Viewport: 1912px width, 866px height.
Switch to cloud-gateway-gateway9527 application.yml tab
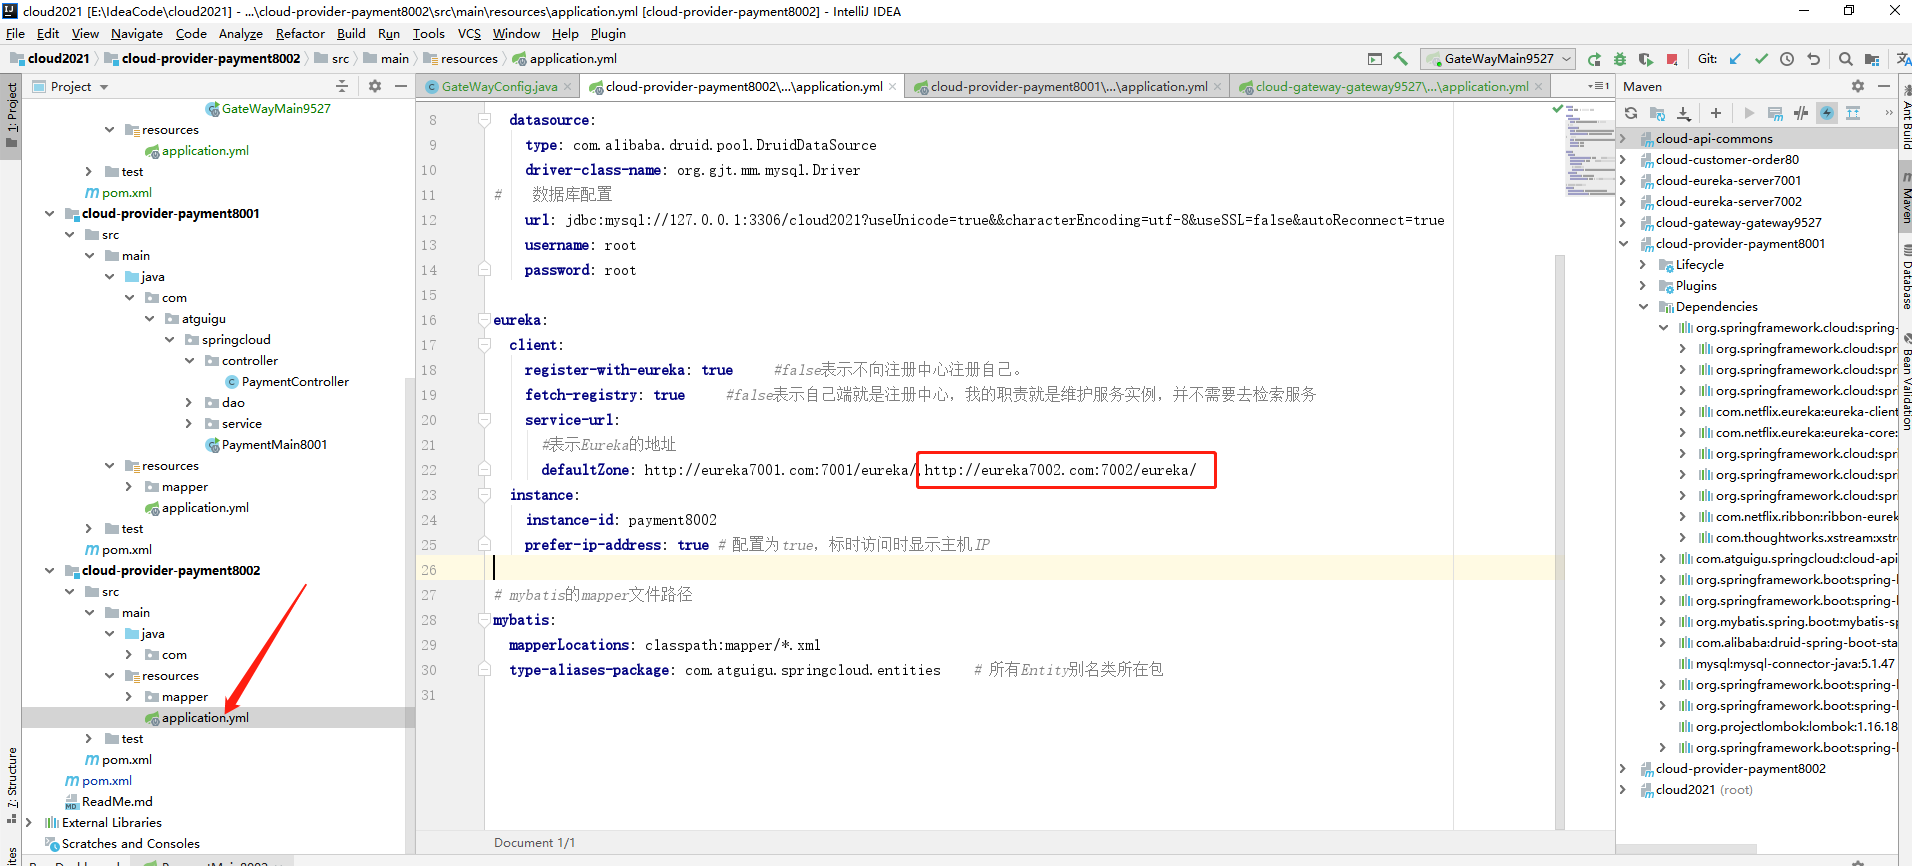1391,87
